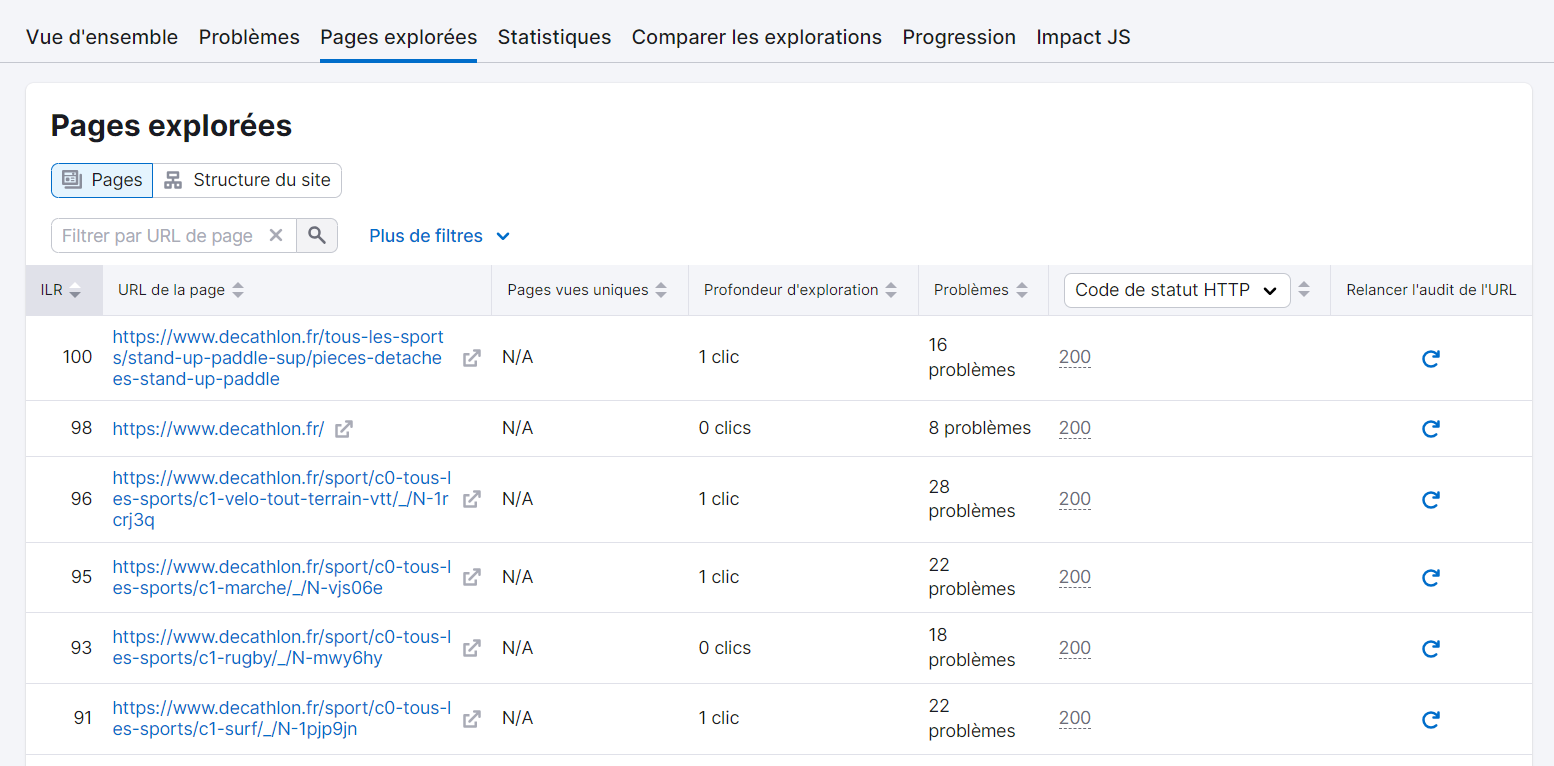Select the Pages view toggle

tap(101, 179)
